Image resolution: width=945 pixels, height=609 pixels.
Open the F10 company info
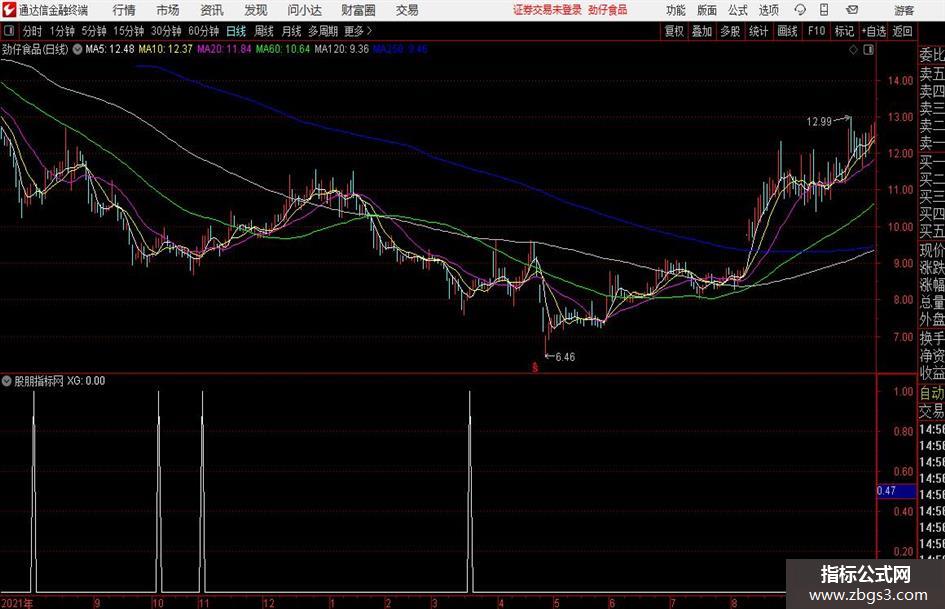click(x=816, y=31)
